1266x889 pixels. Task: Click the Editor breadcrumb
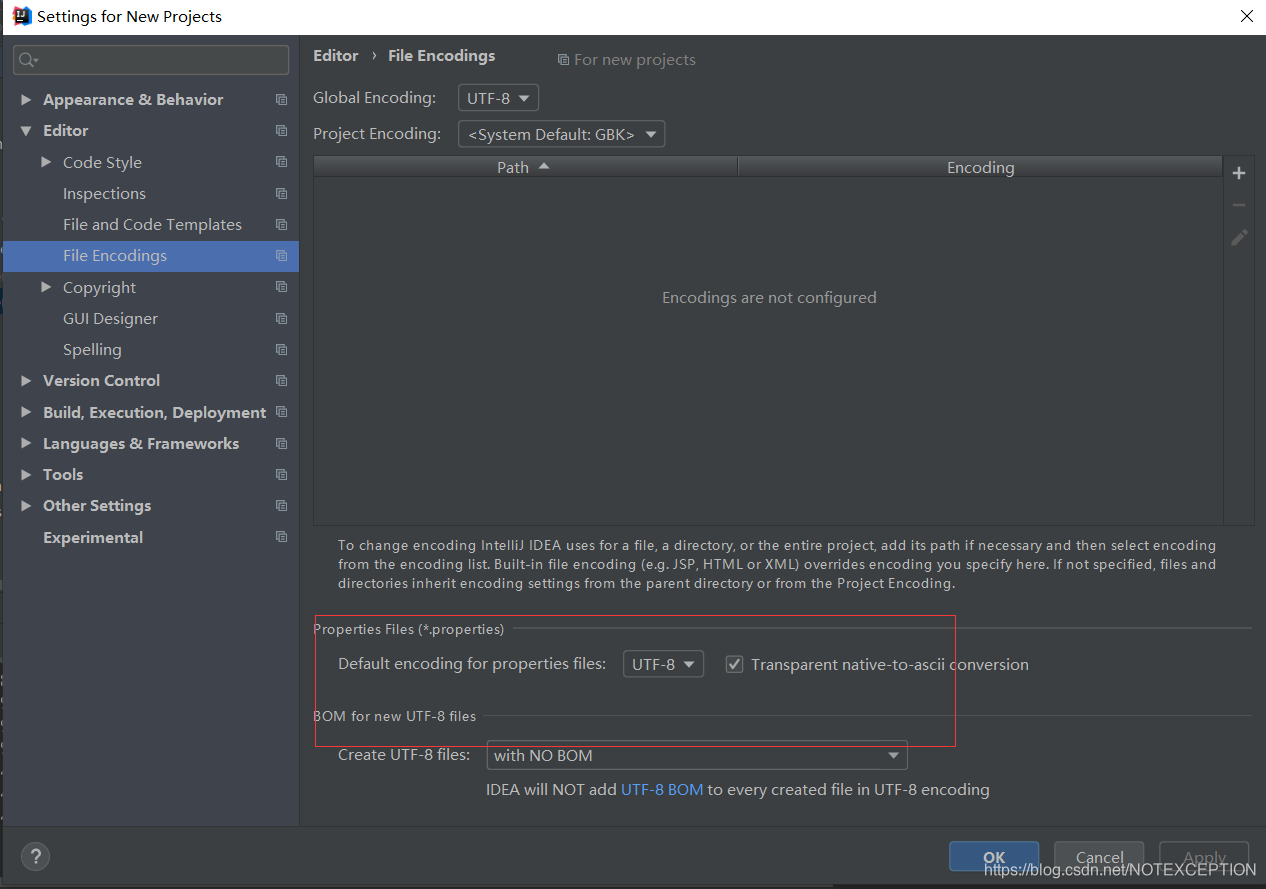pyautogui.click(x=335, y=56)
